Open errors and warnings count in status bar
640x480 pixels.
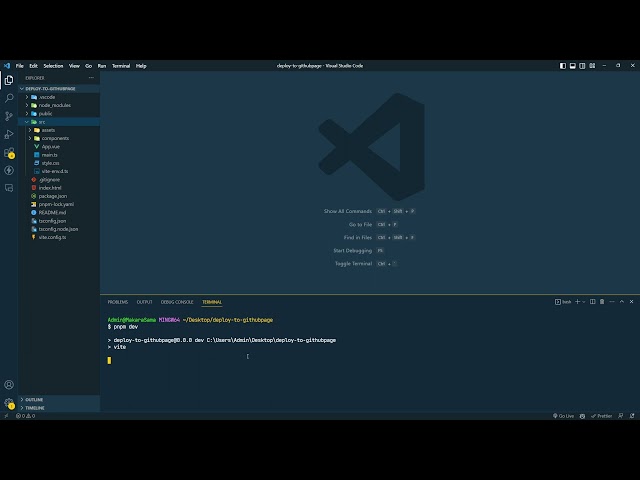(25, 416)
